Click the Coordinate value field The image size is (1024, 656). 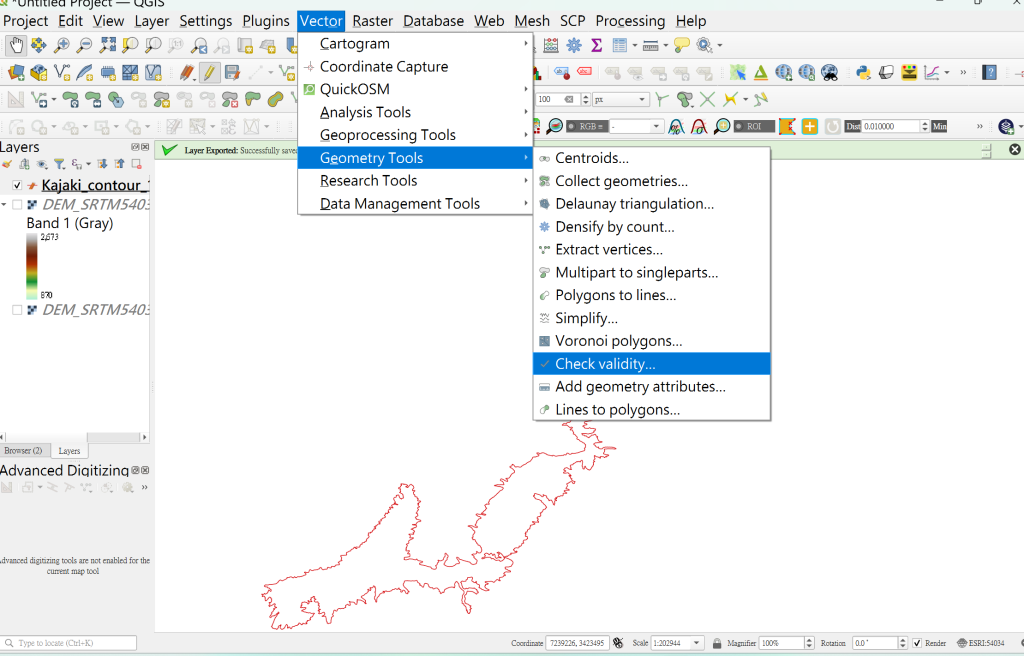[x=577, y=643]
